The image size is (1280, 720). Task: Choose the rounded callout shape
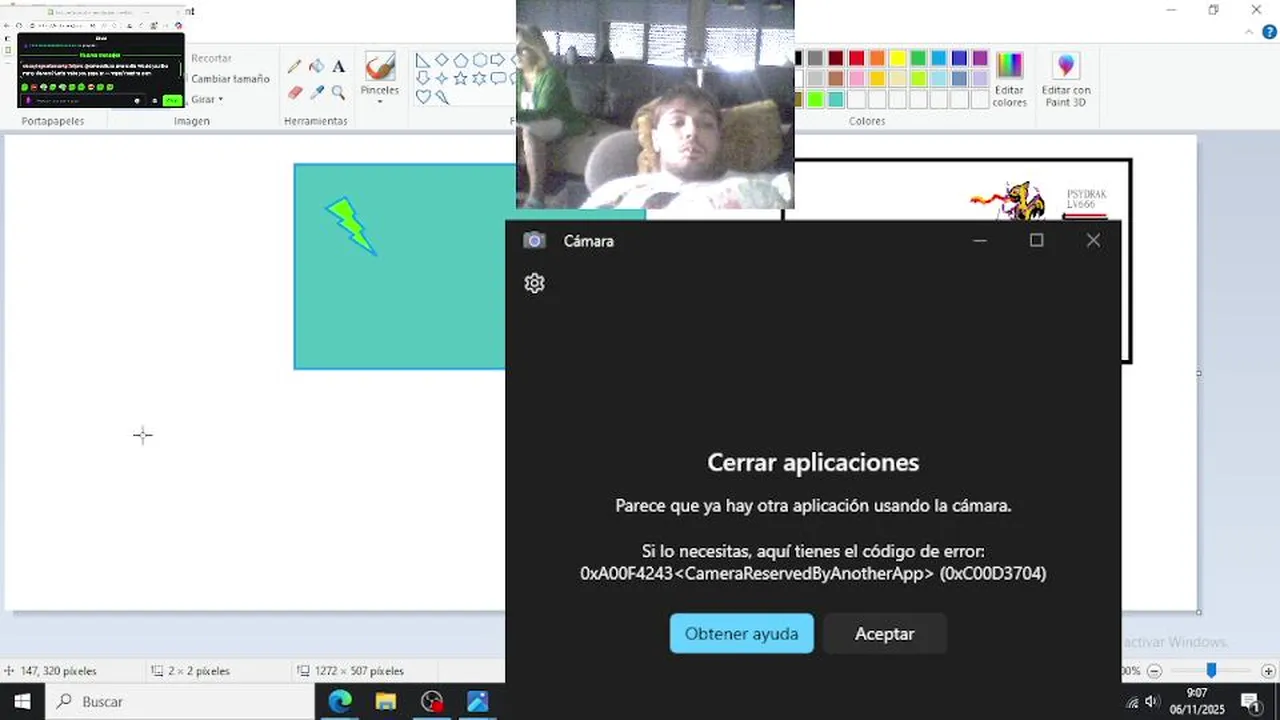pos(498,78)
